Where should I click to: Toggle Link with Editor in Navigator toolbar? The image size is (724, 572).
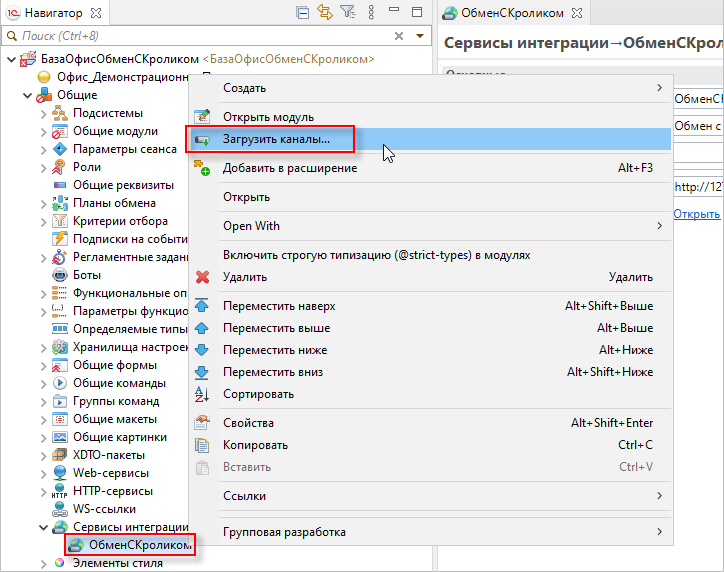tap(325, 12)
